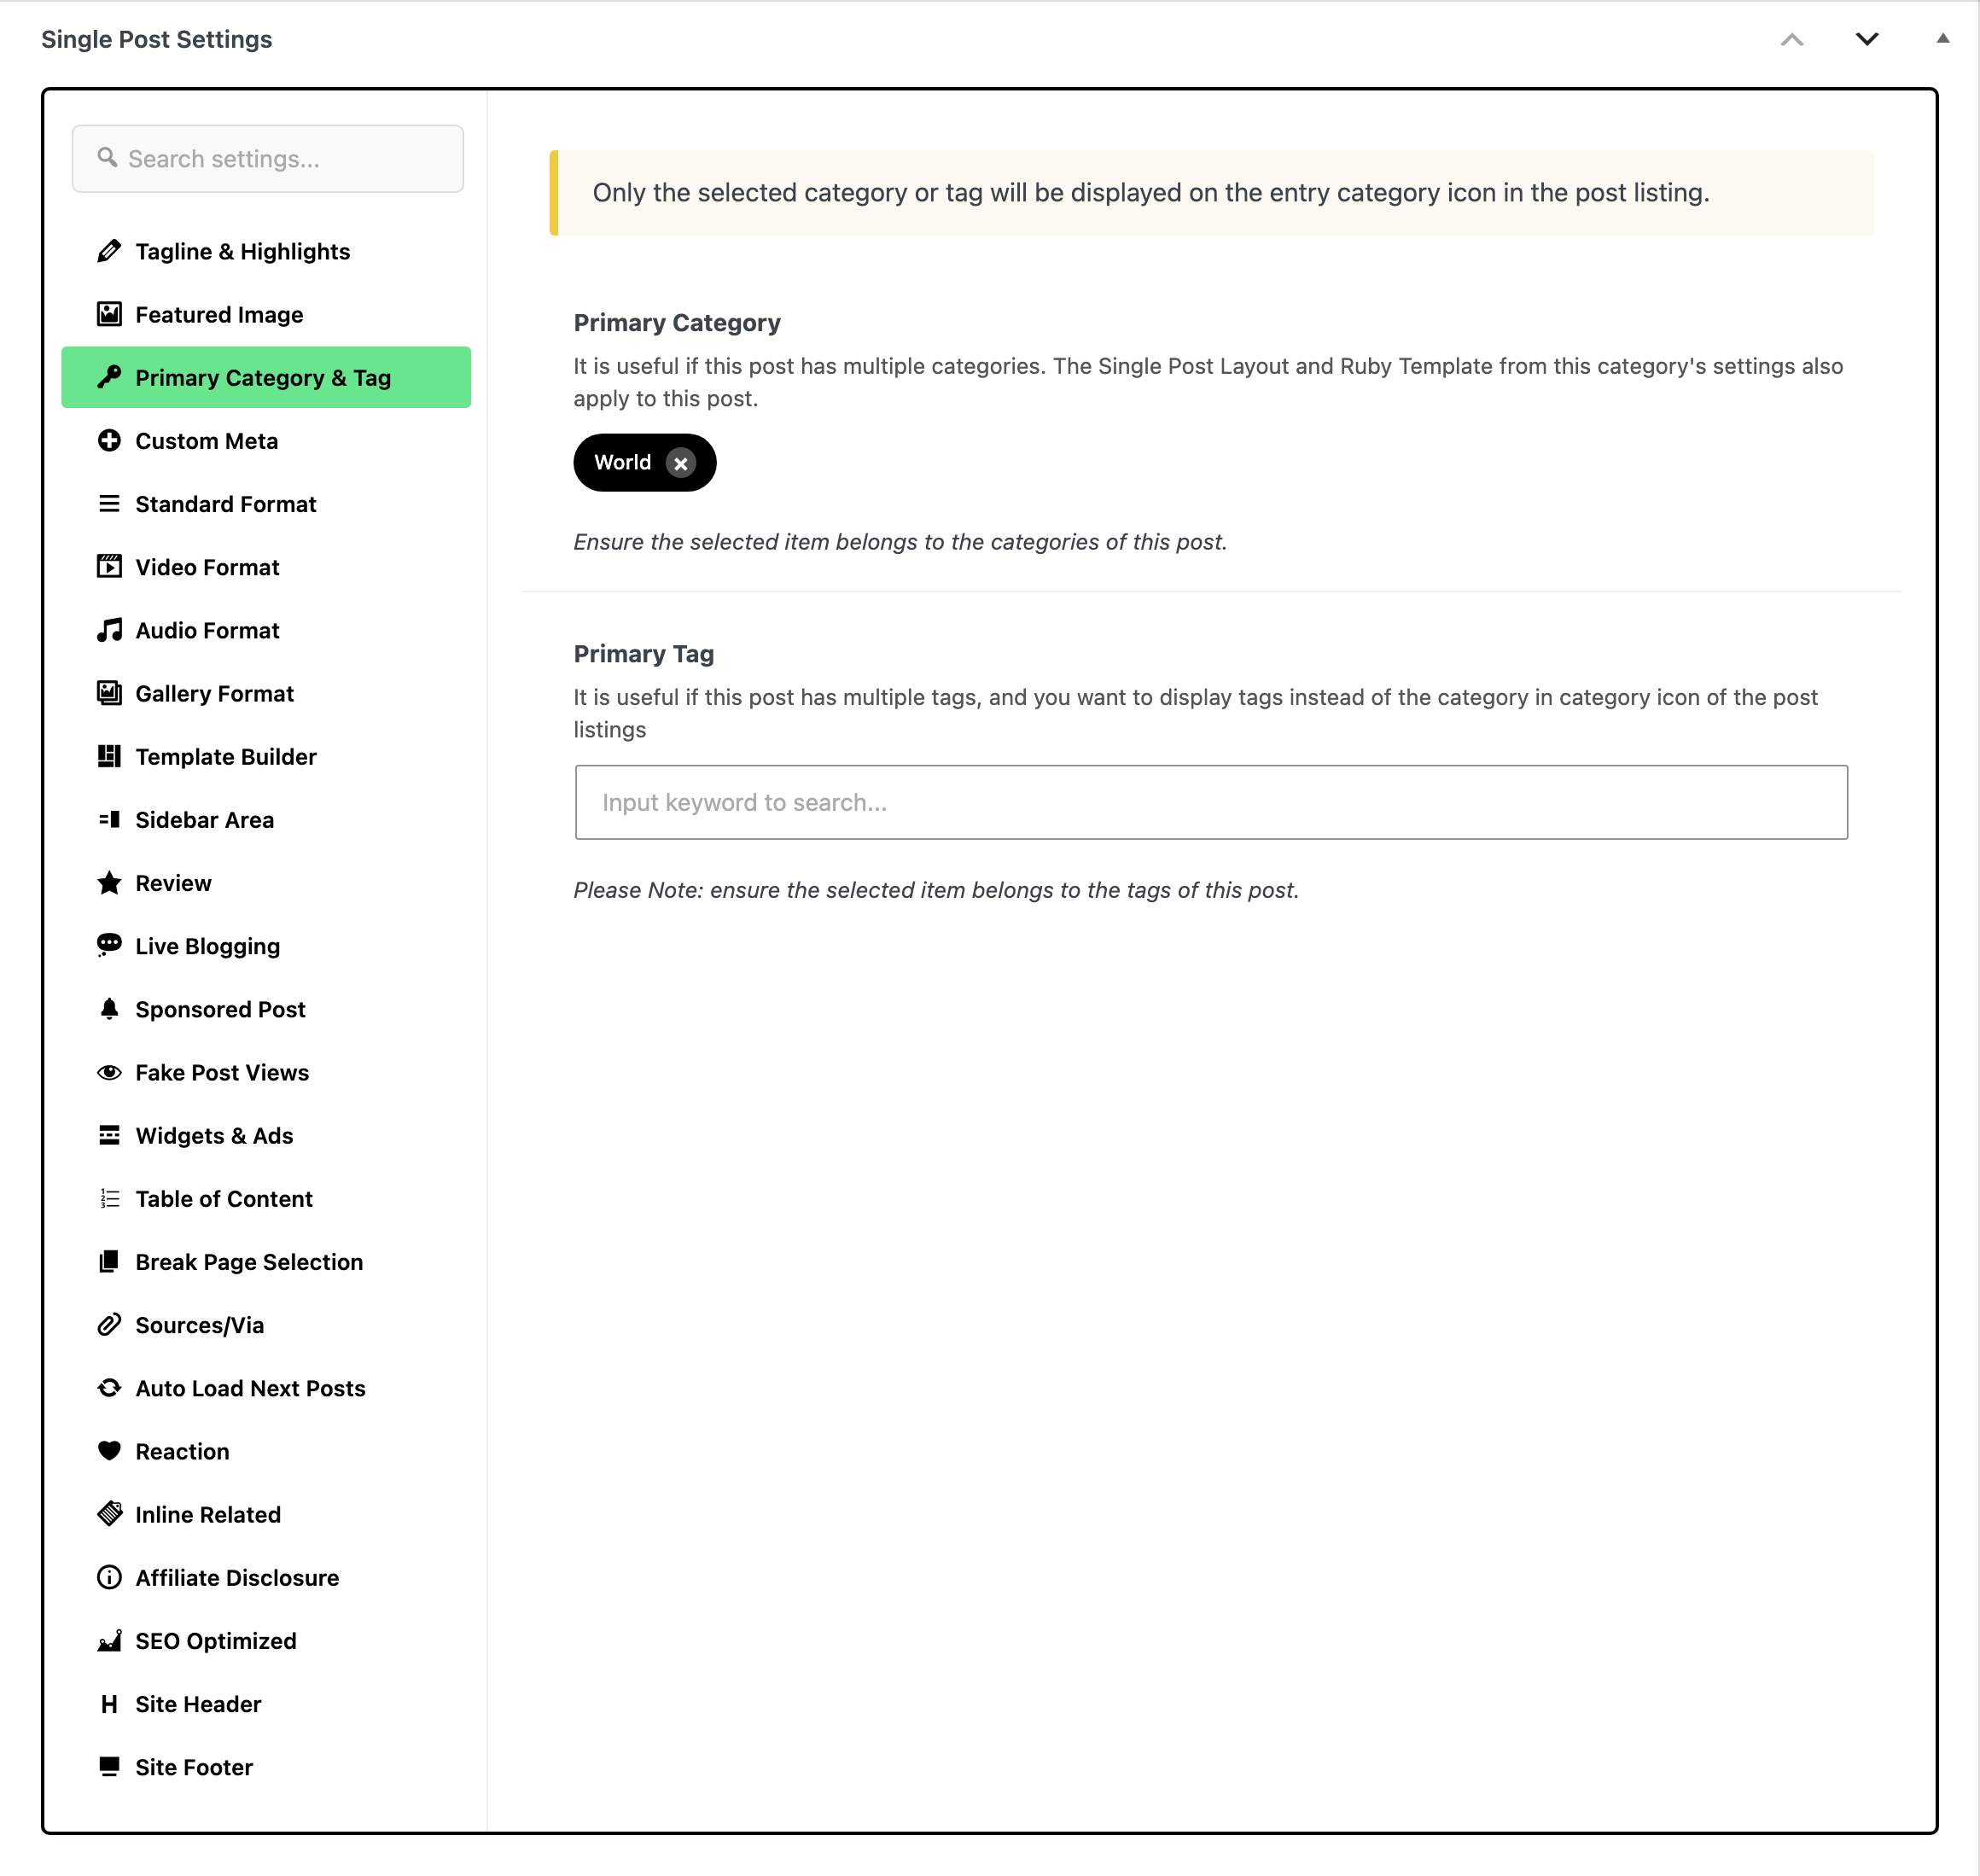Open the Template Builder icon
The width and height of the screenshot is (1980, 1876).
tap(109, 756)
